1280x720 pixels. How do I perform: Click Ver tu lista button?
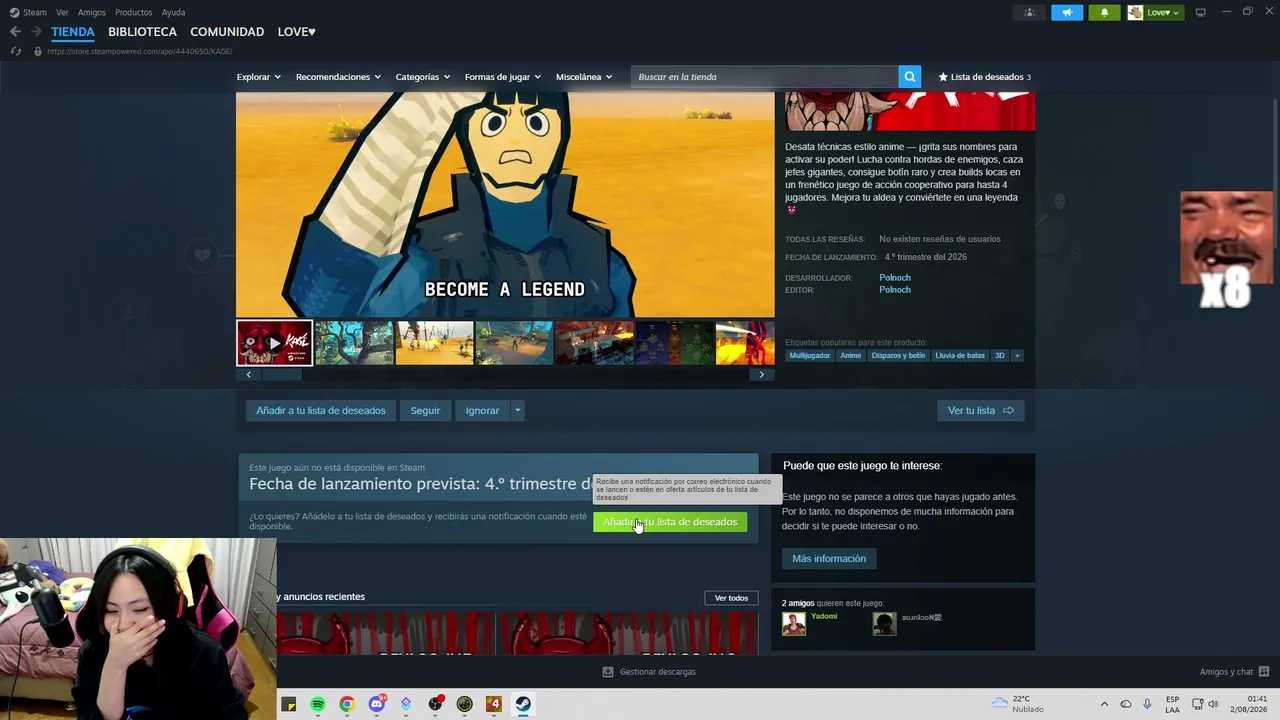click(980, 411)
